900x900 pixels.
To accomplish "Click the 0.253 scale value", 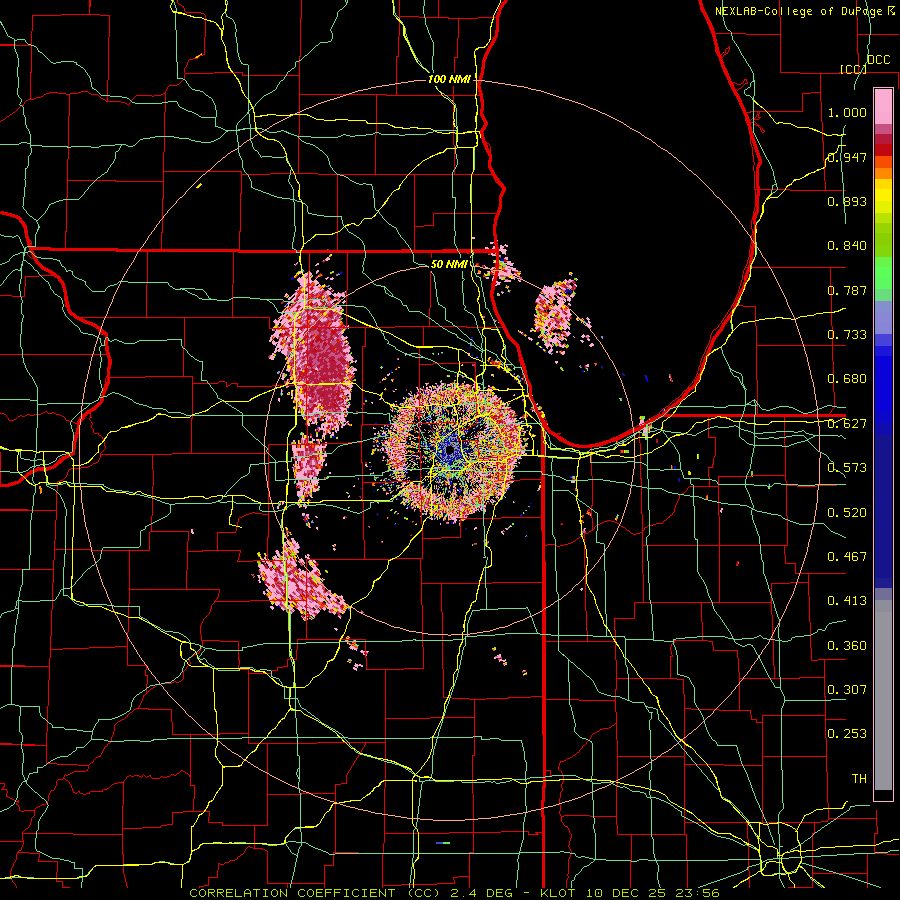I will pos(847,734).
